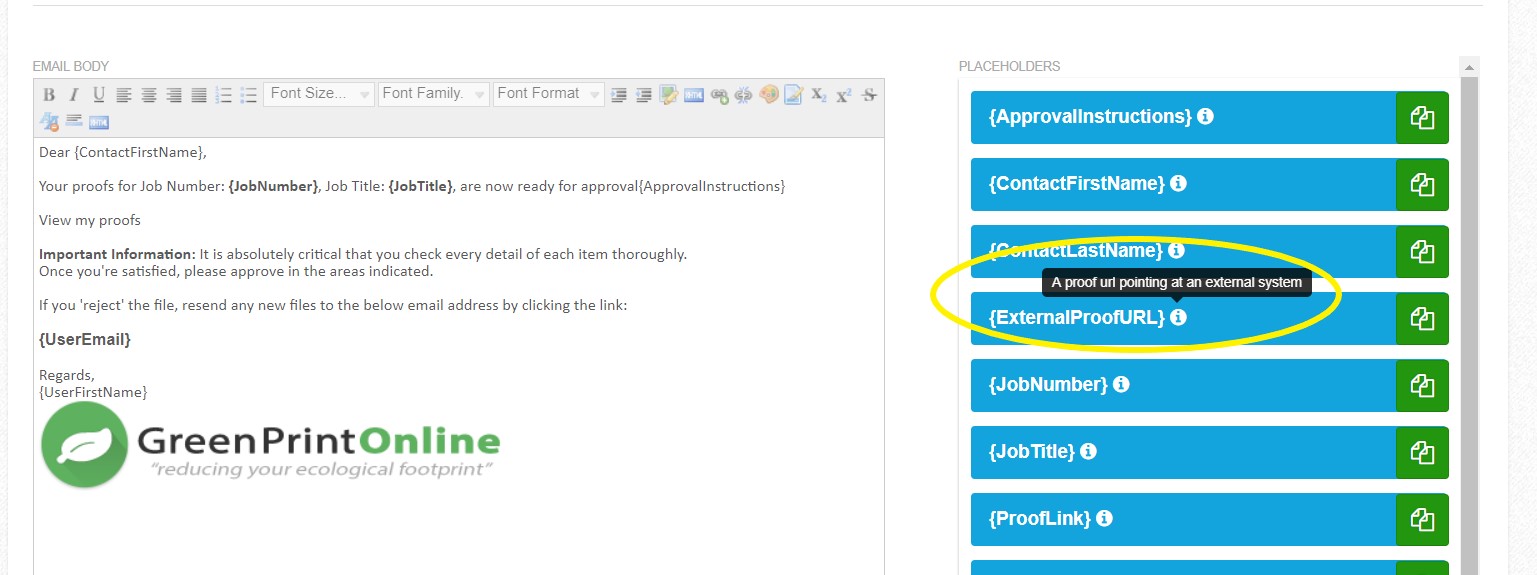Click the remove formatting icon on second toolbar row
Viewport: 1537px width, 575px height.
[49, 121]
